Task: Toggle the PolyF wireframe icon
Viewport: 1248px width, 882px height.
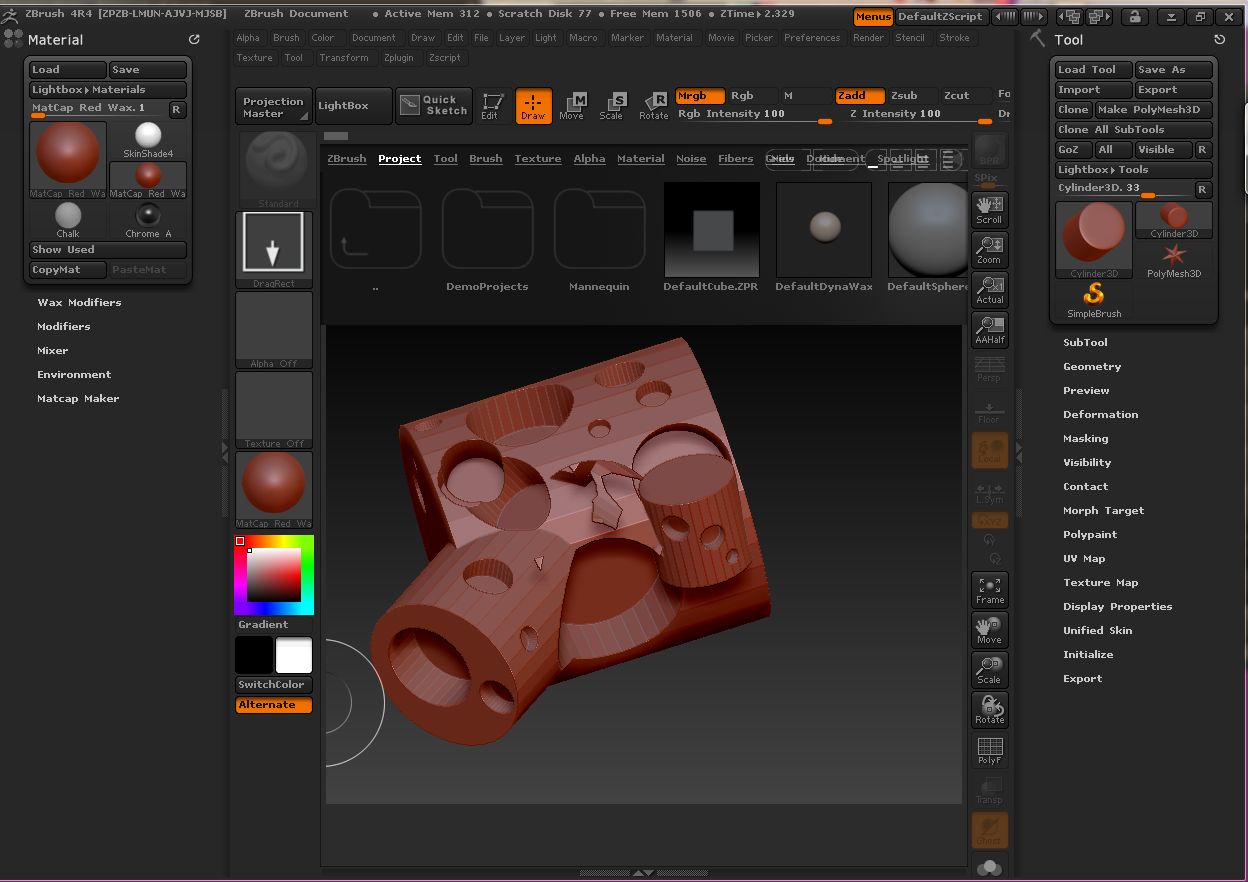Action: coord(989,749)
